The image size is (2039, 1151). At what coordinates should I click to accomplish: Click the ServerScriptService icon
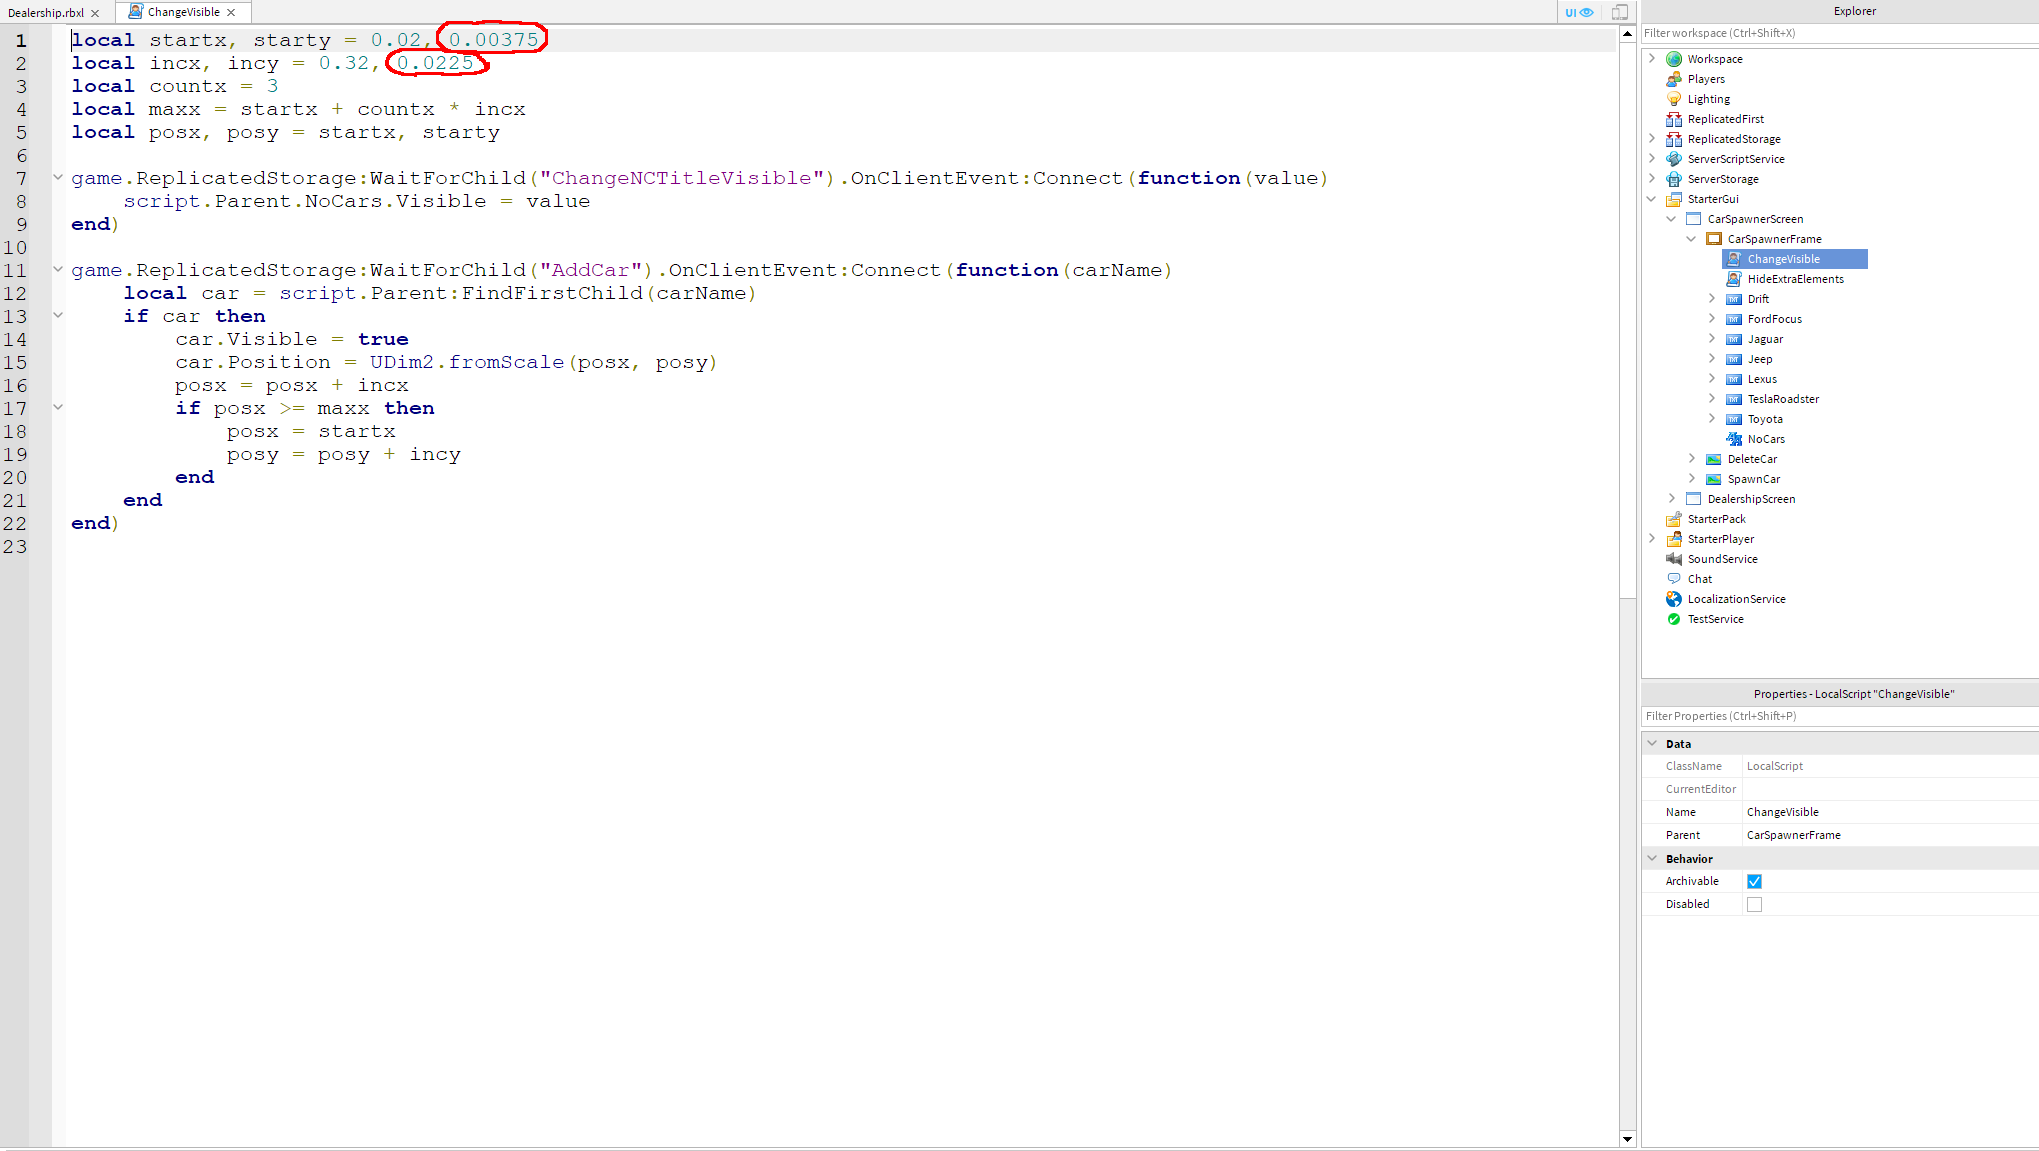(1674, 159)
